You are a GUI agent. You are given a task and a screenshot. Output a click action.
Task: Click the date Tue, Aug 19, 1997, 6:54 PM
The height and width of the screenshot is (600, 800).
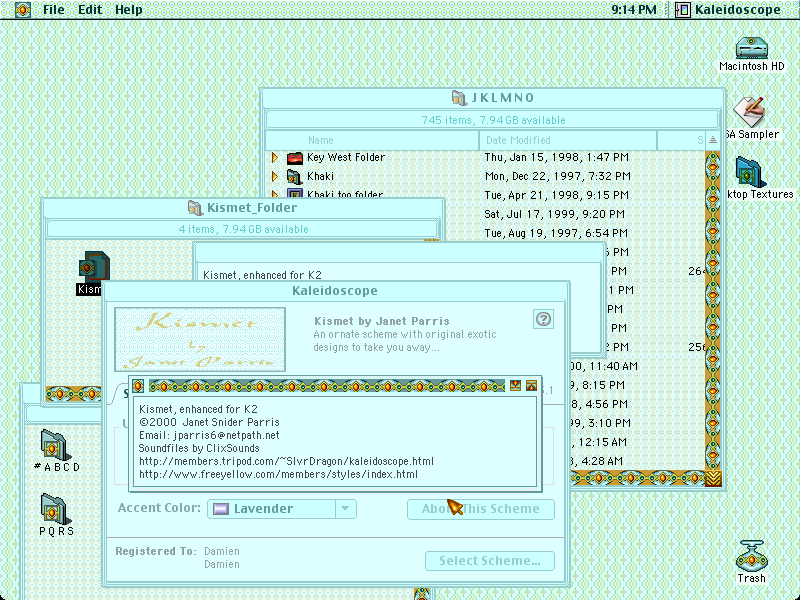point(556,233)
